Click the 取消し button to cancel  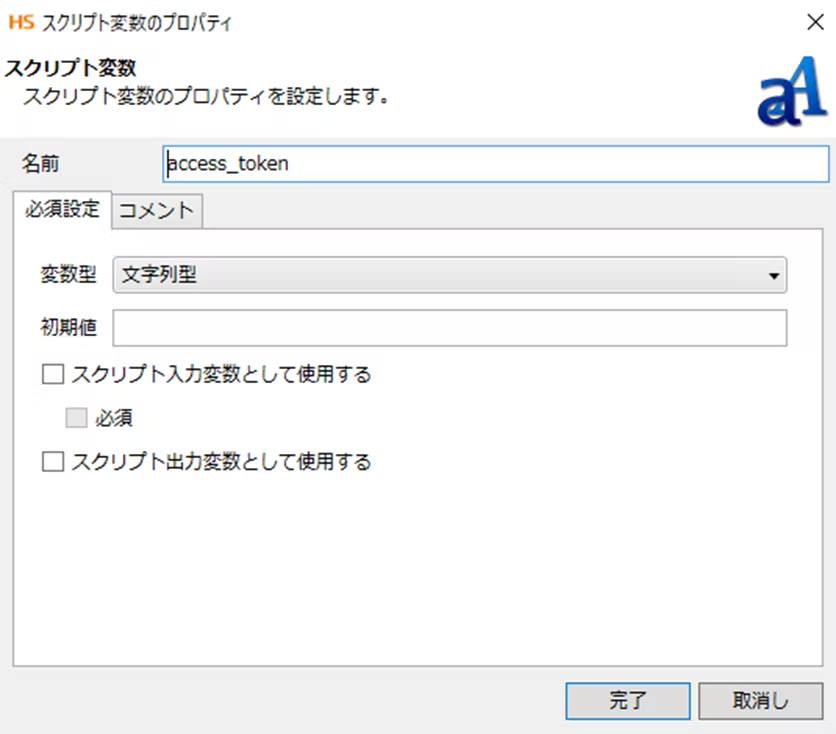point(760,701)
